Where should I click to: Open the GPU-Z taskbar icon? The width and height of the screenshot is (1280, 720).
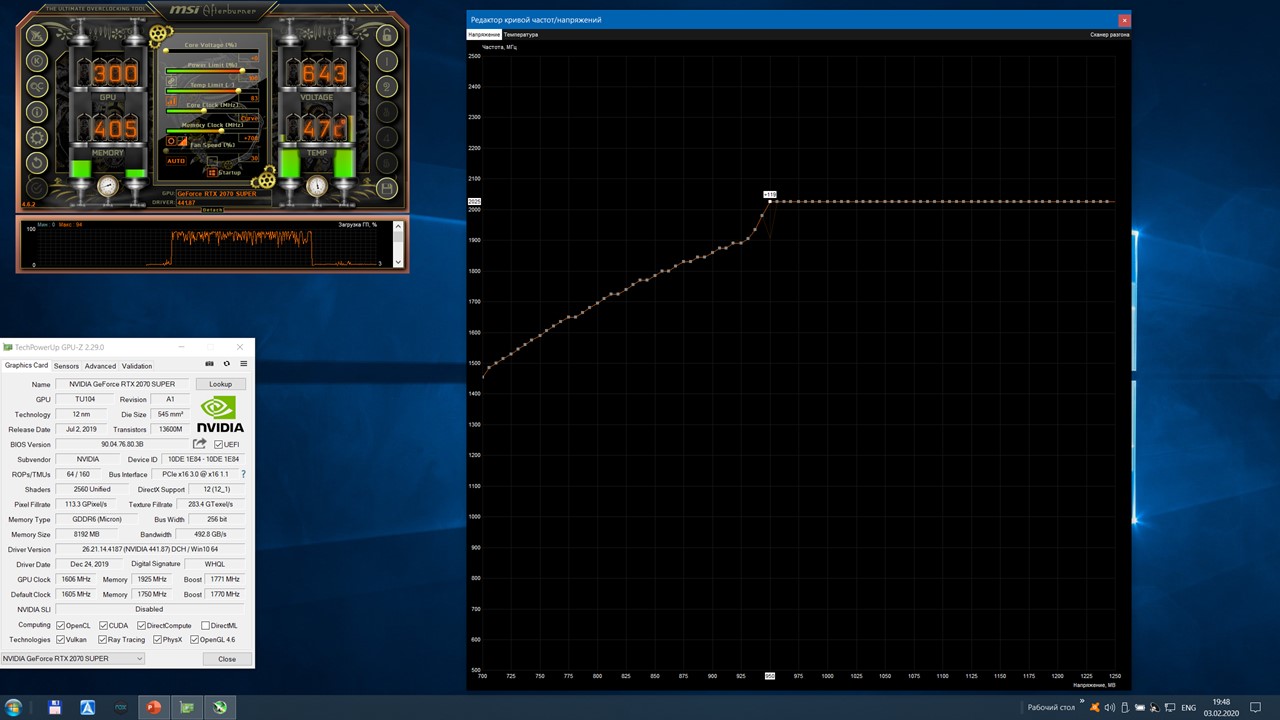187,707
